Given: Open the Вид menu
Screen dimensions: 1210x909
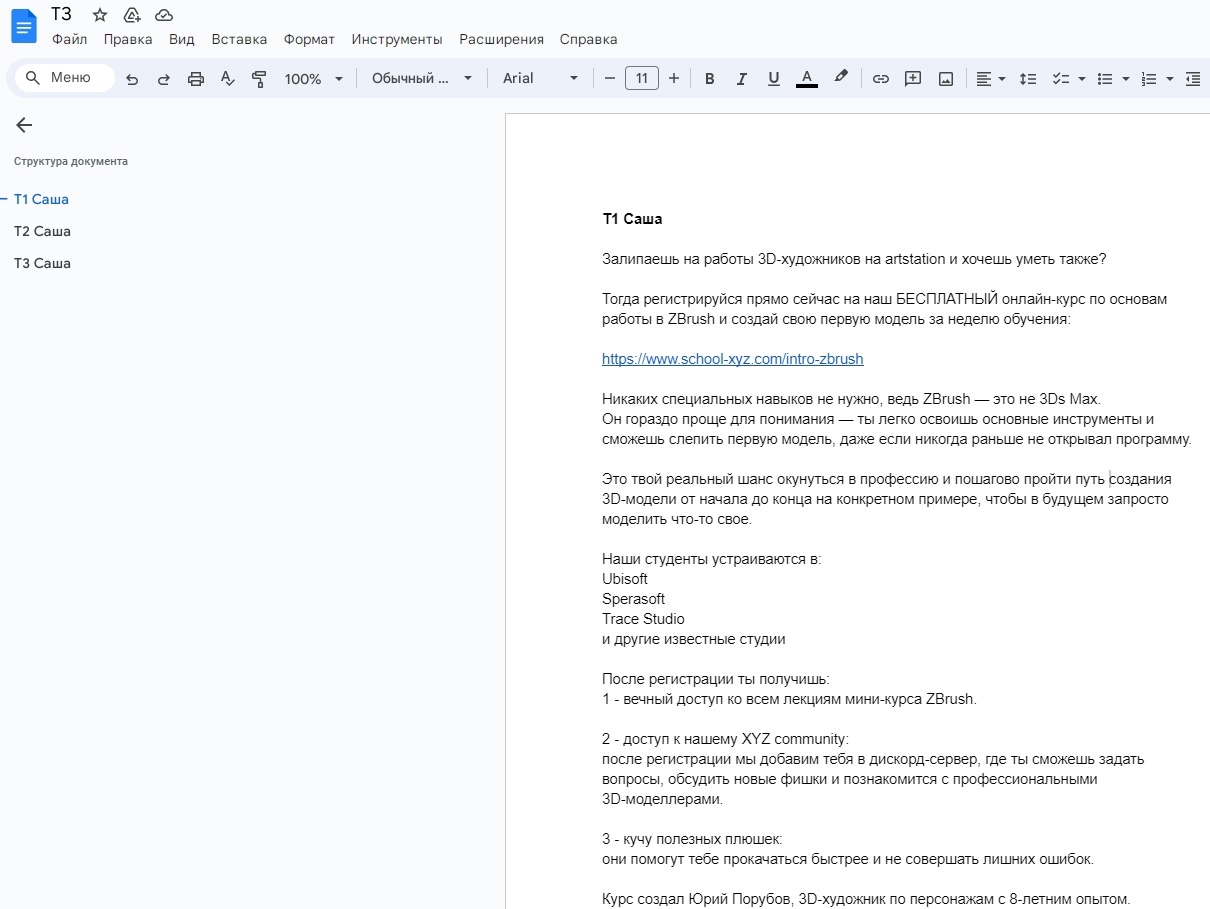Looking at the screenshot, I should 182,39.
